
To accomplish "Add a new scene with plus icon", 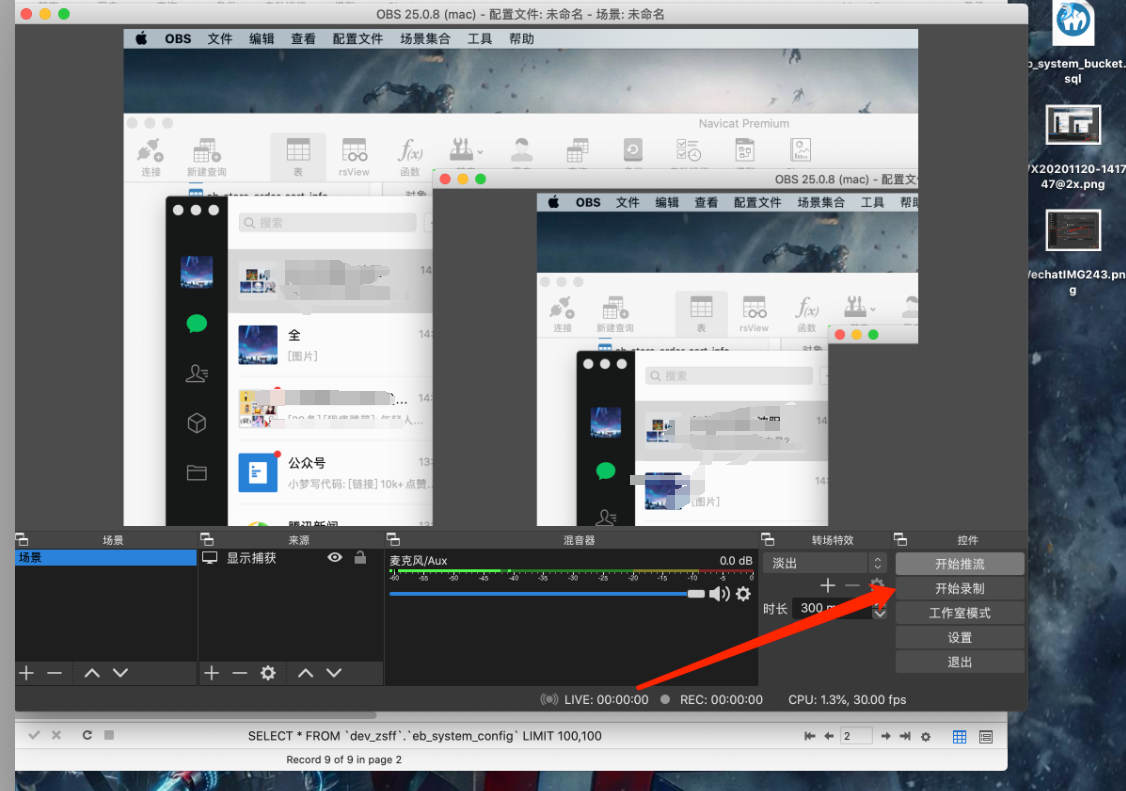I will 27,673.
